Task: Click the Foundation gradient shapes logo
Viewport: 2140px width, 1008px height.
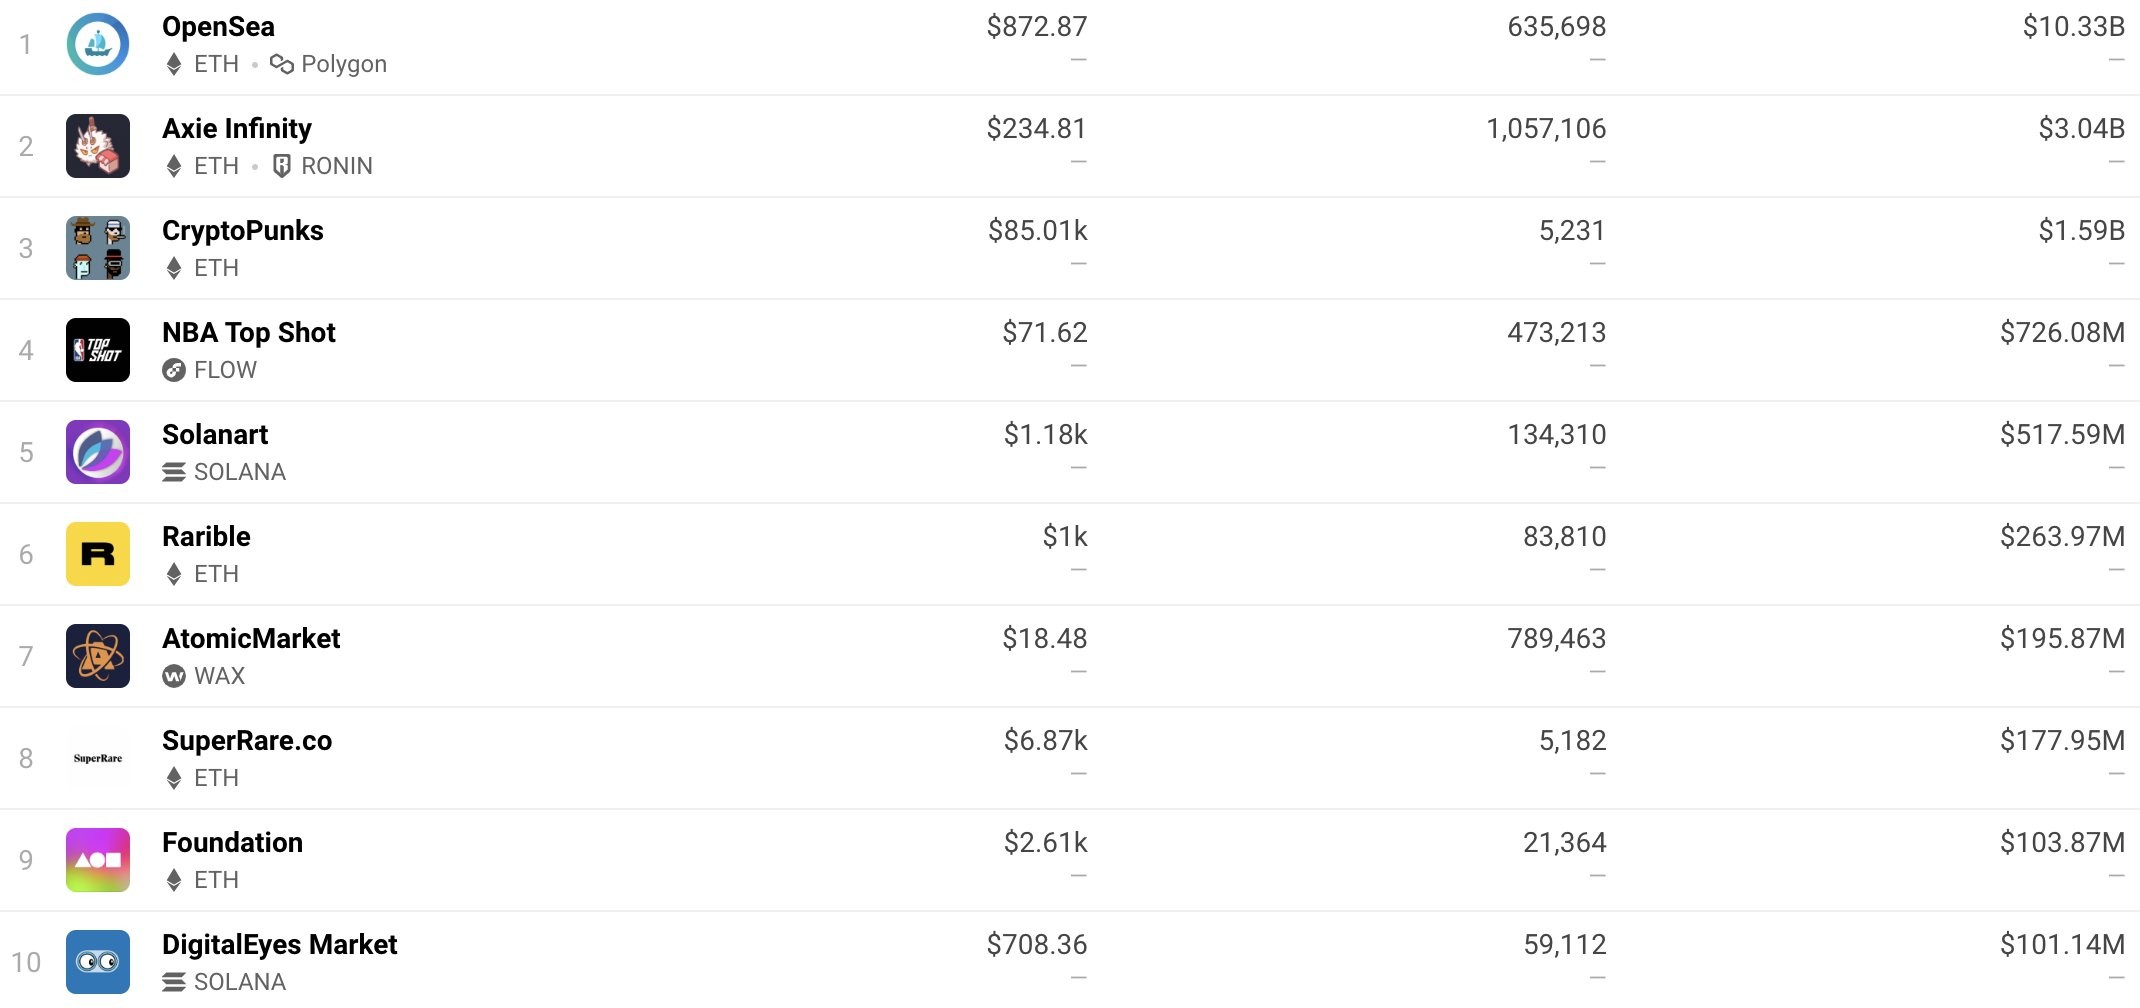Action: pos(98,860)
